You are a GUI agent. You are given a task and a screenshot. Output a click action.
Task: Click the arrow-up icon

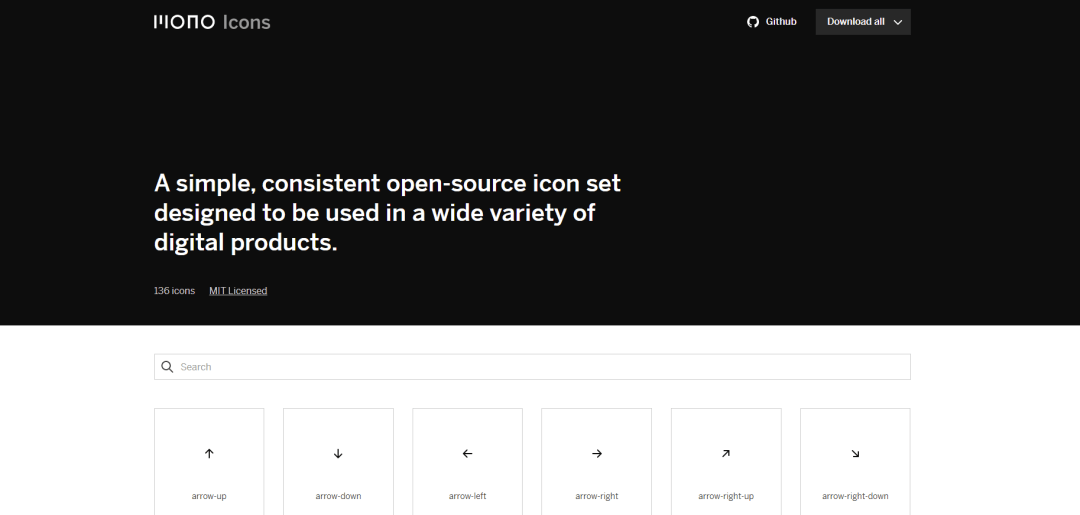pyautogui.click(x=209, y=453)
